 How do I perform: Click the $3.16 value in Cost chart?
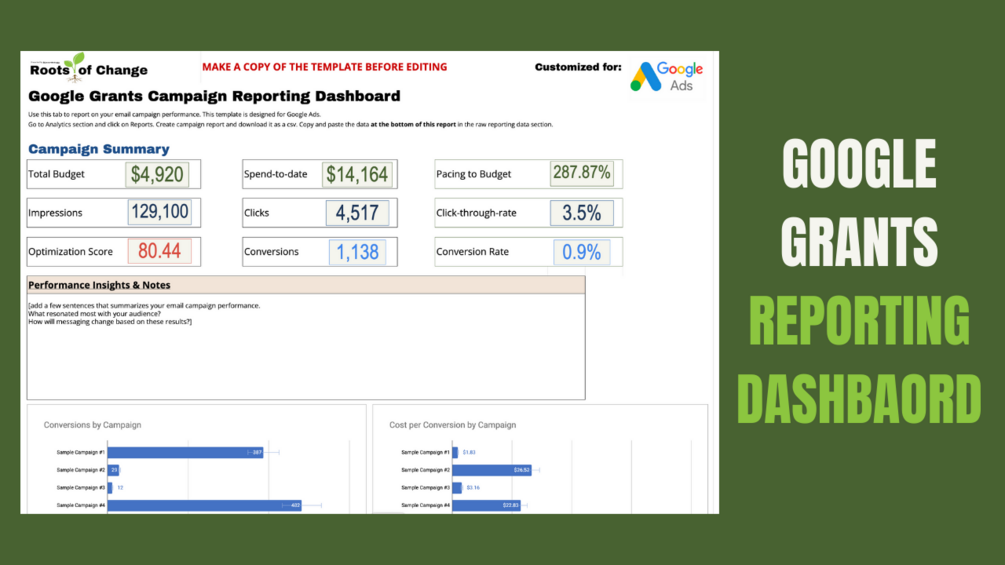(473, 487)
